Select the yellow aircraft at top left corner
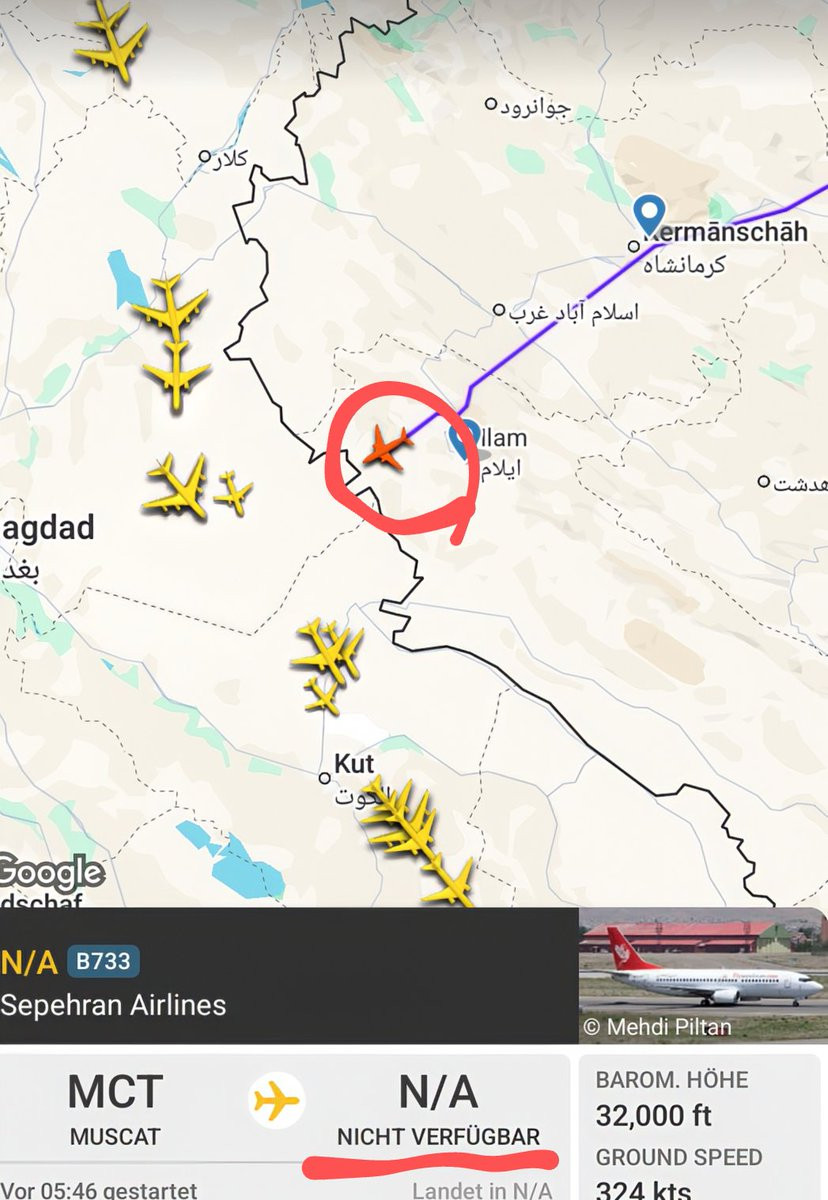828x1200 pixels. tap(111, 42)
